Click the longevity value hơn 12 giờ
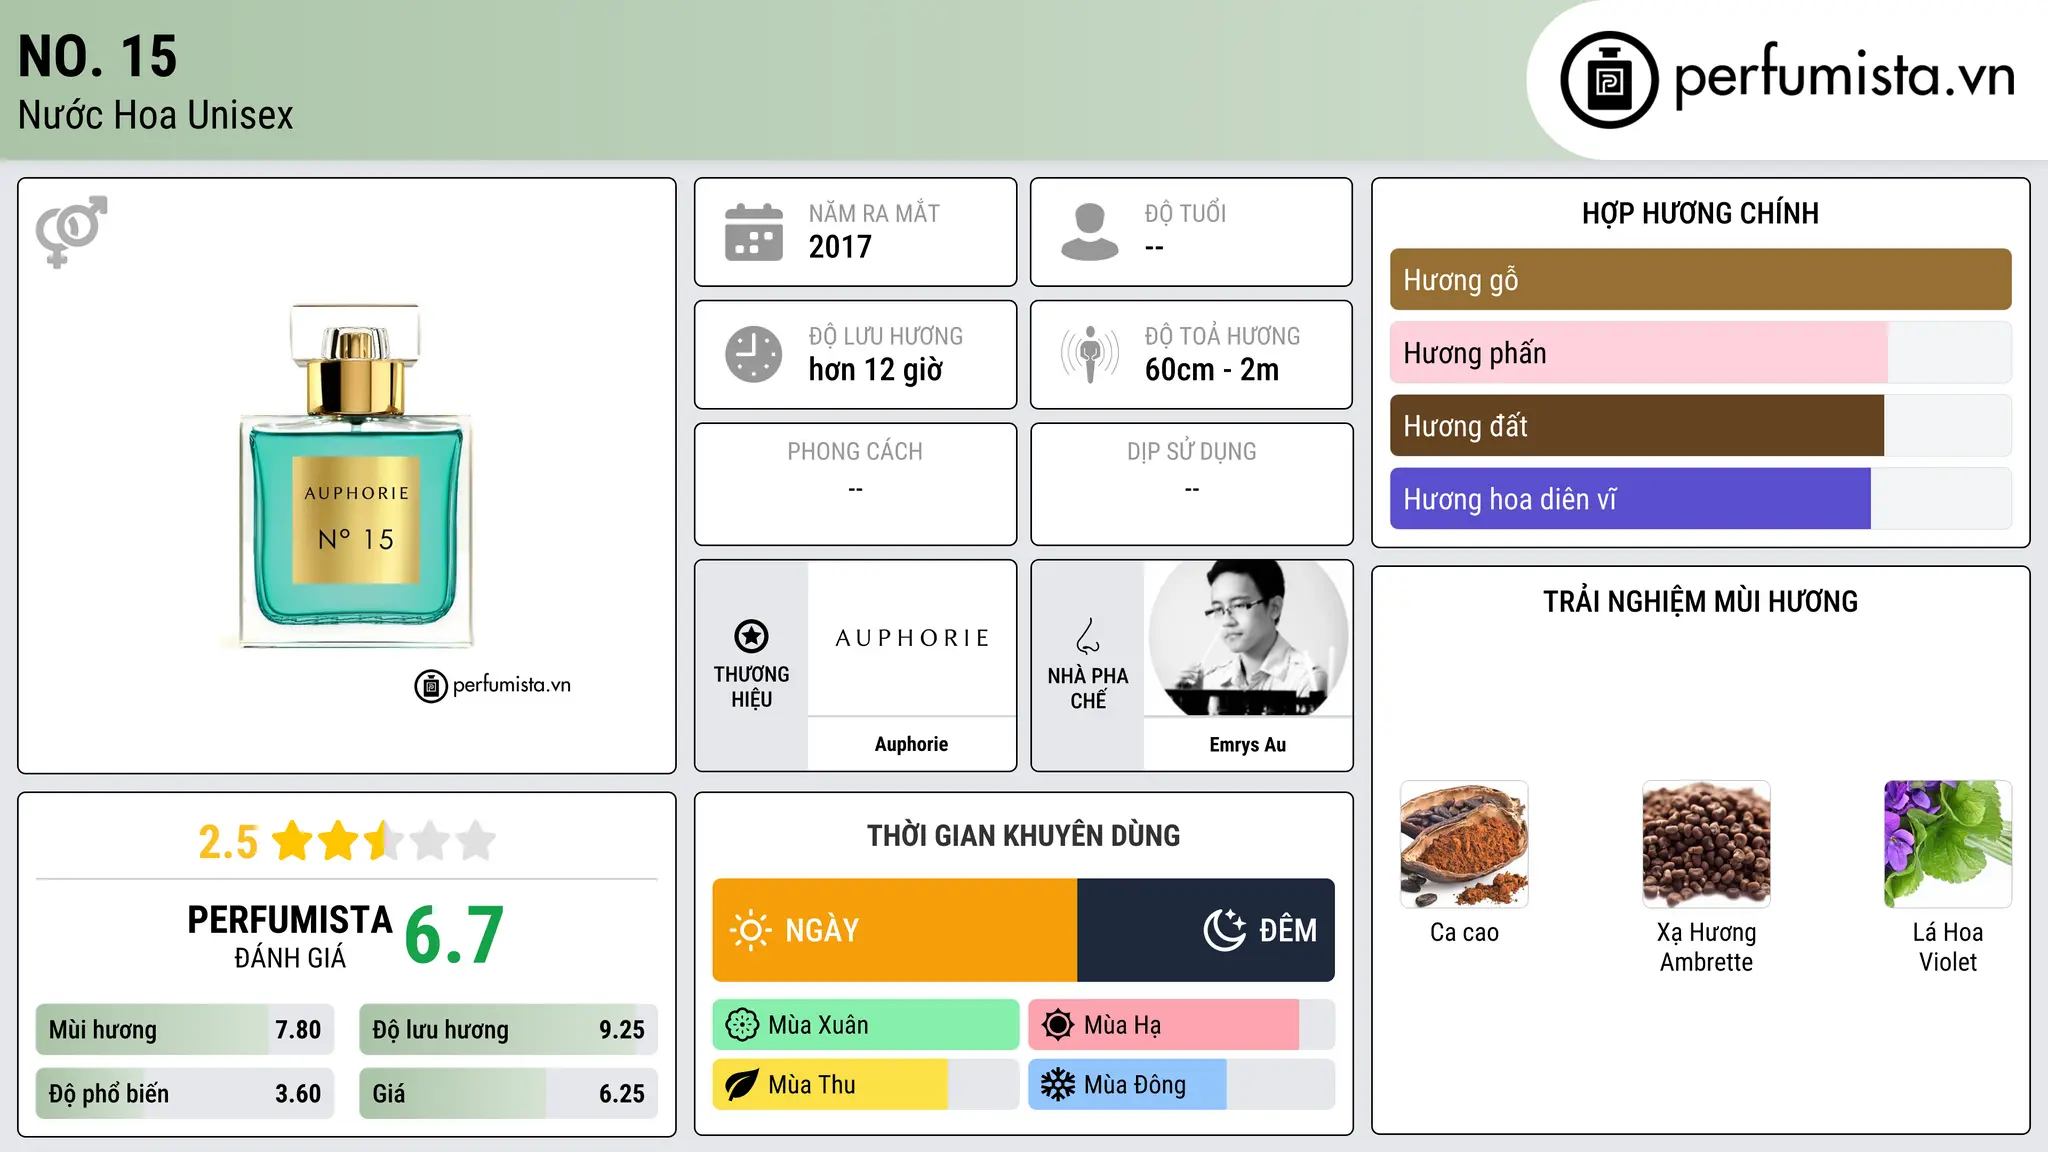The width and height of the screenshot is (2048, 1152). (875, 370)
